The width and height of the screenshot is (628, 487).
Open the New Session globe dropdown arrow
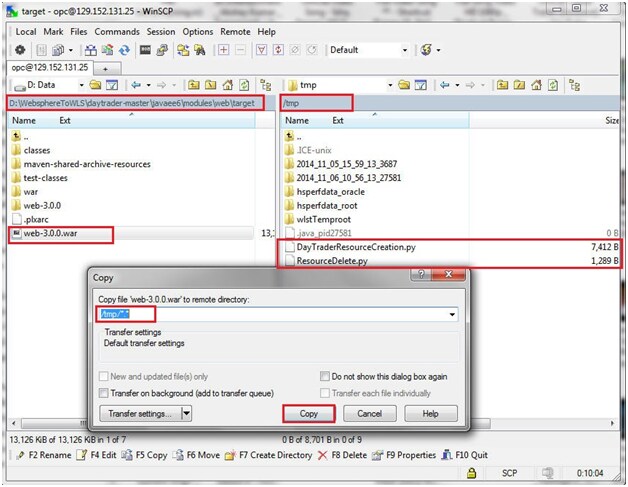(438, 50)
